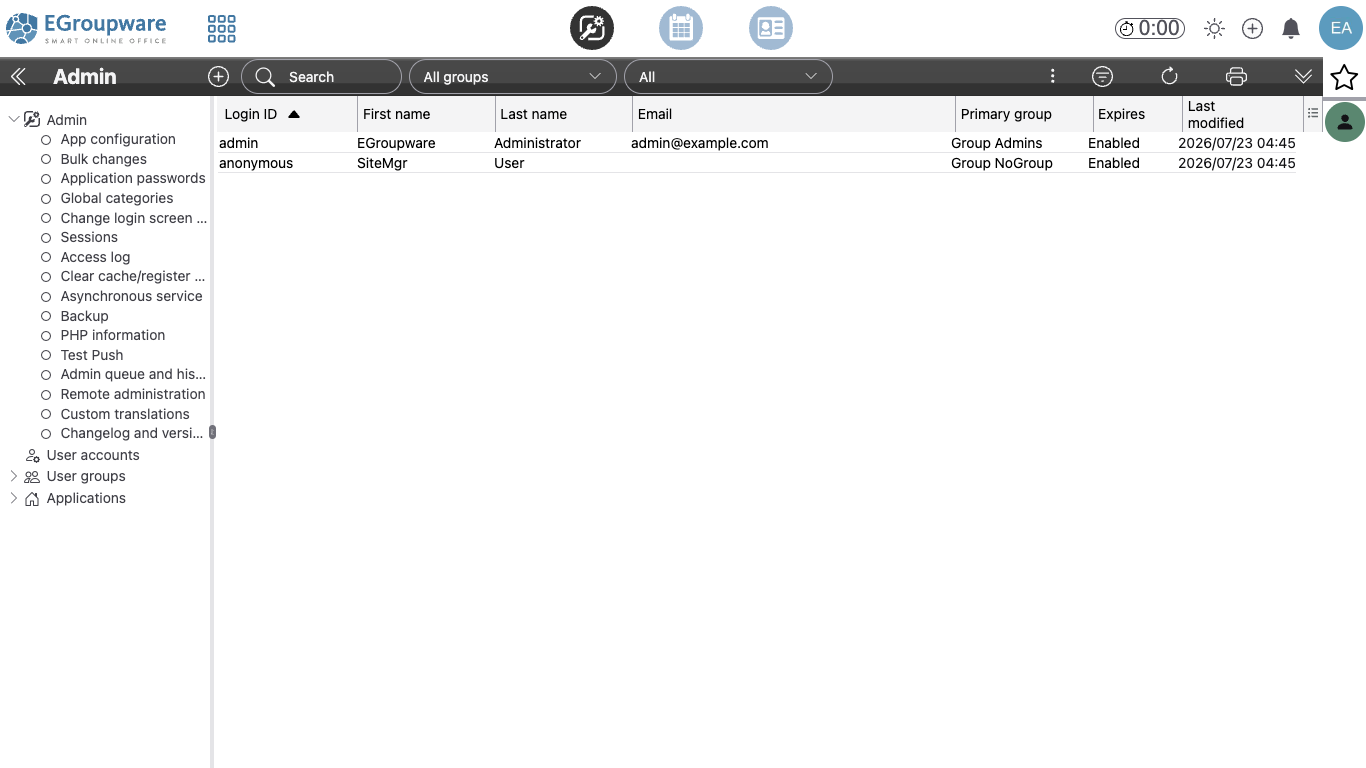Open the Admin app icon in the top bar
1366x768 pixels.
coord(592,28)
